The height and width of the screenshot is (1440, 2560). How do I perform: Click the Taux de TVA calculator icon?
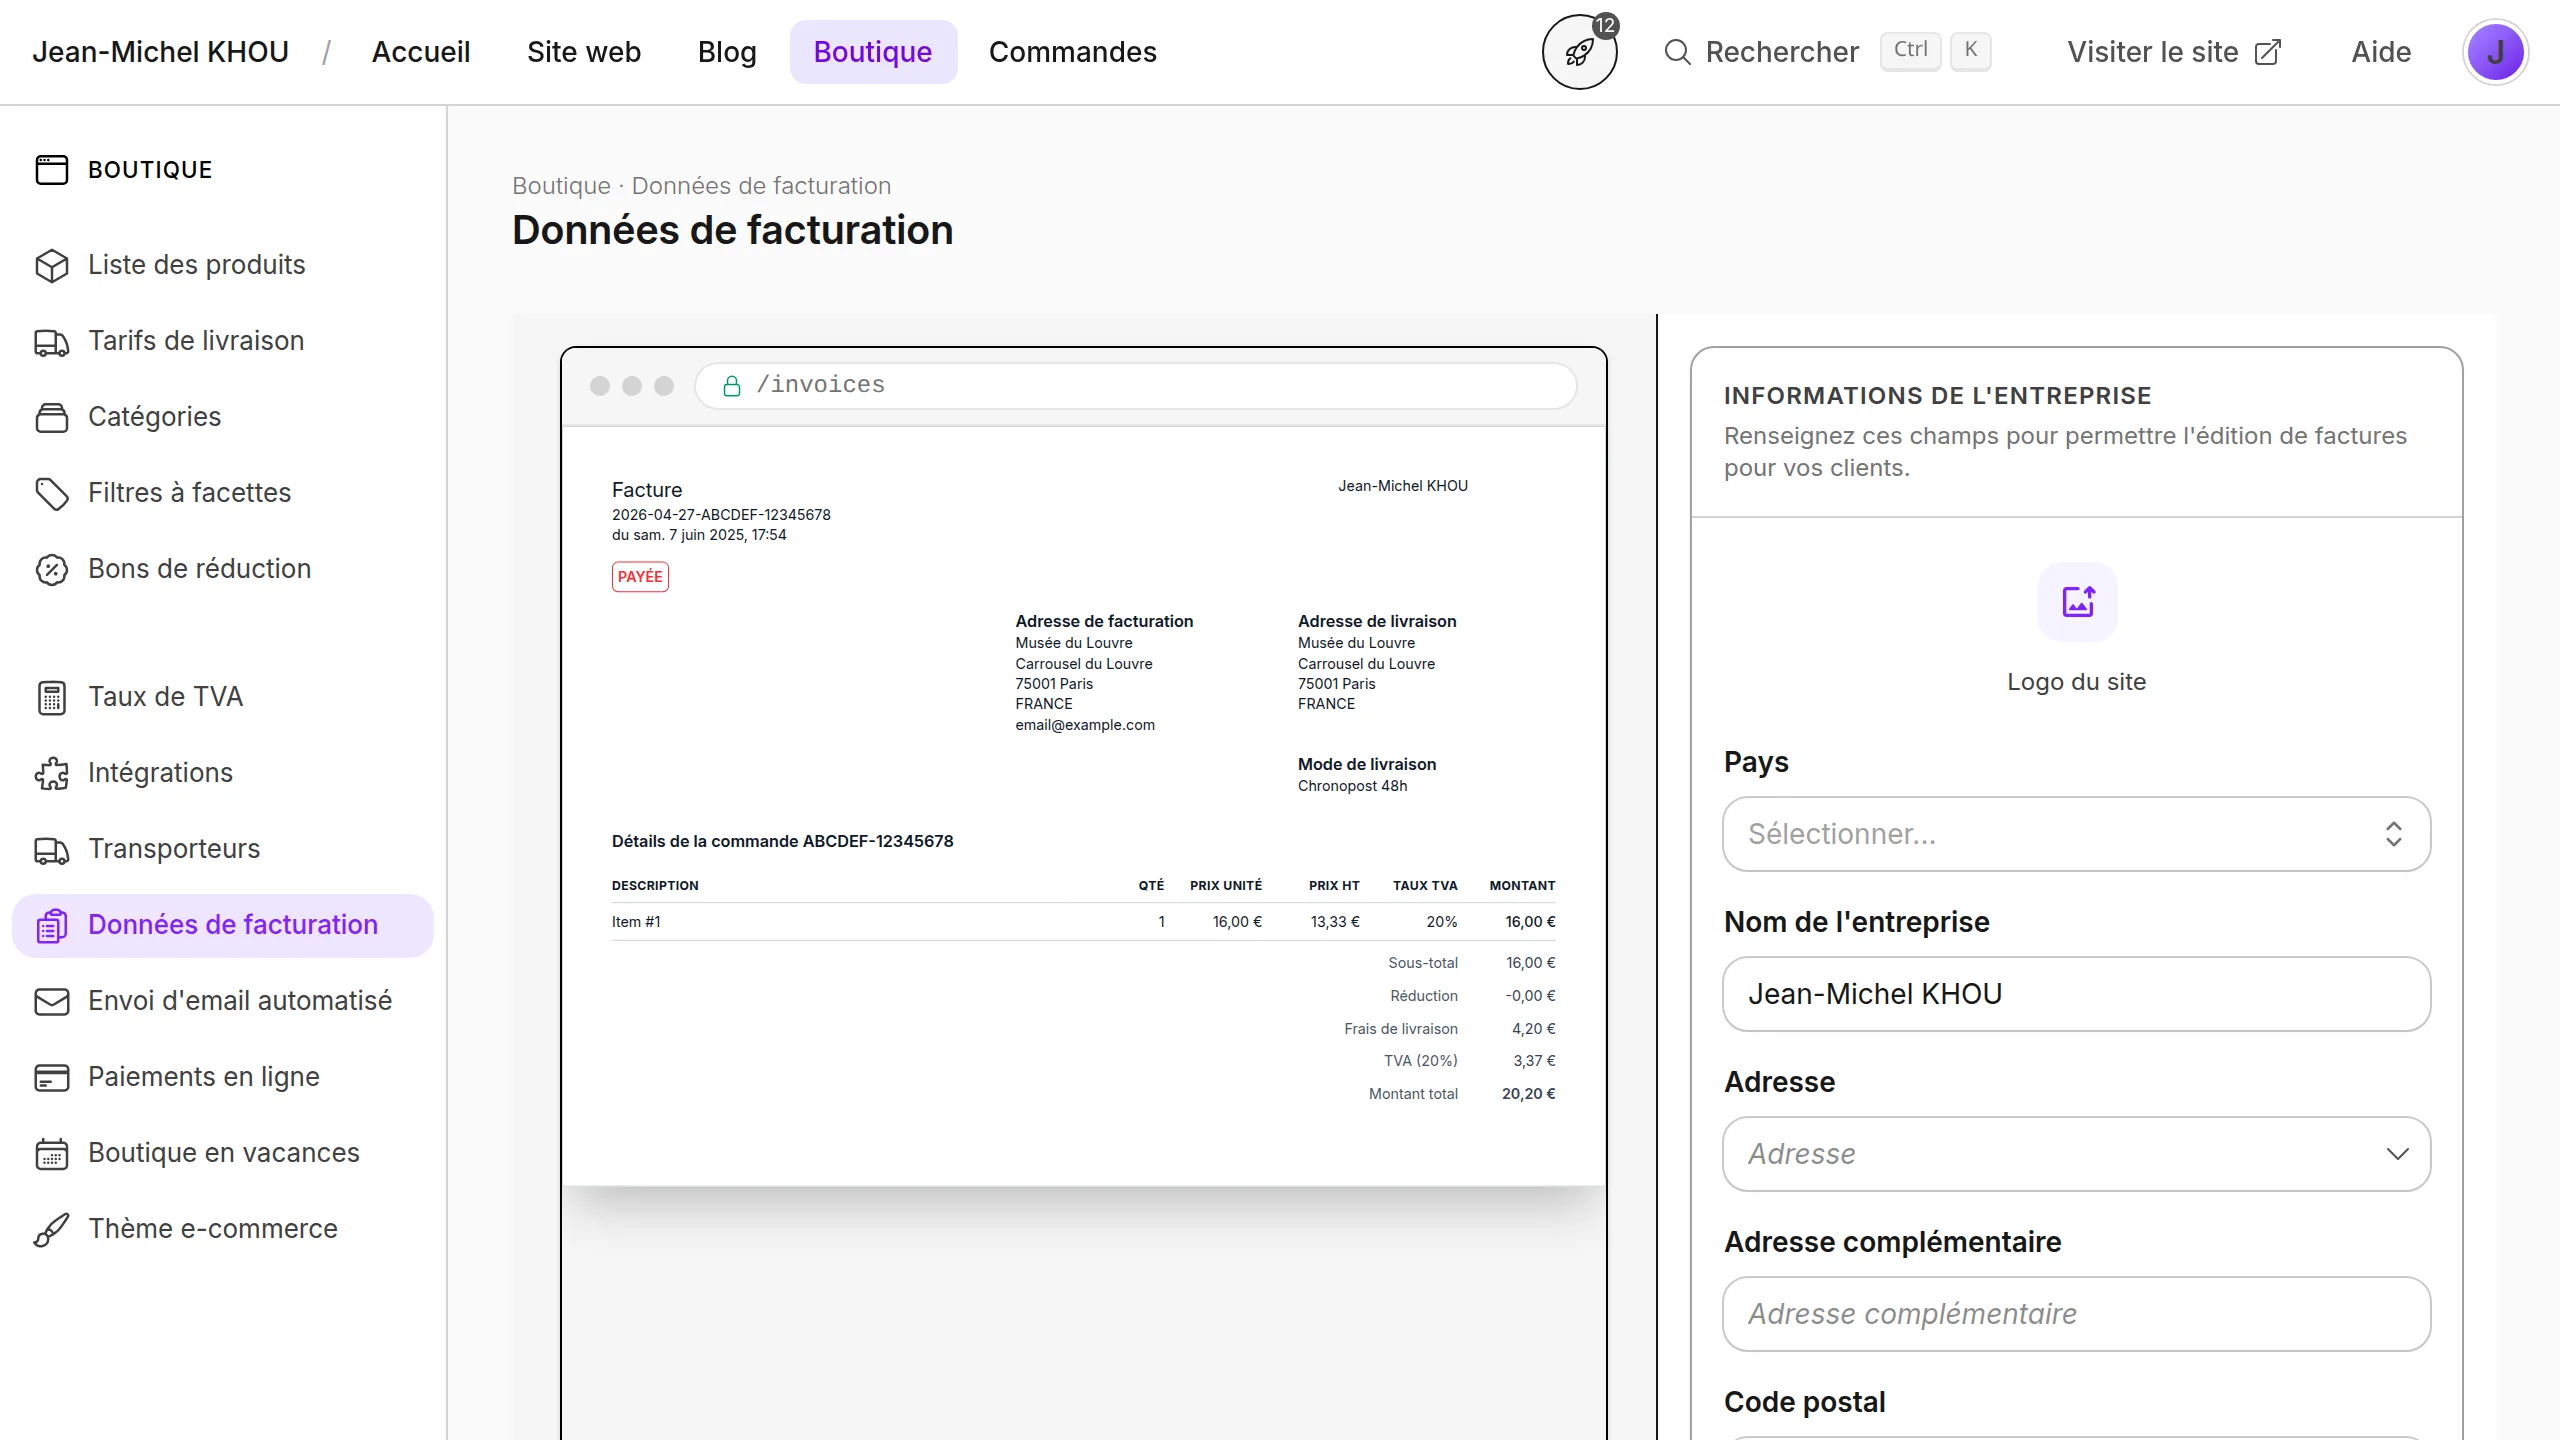(51, 697)
